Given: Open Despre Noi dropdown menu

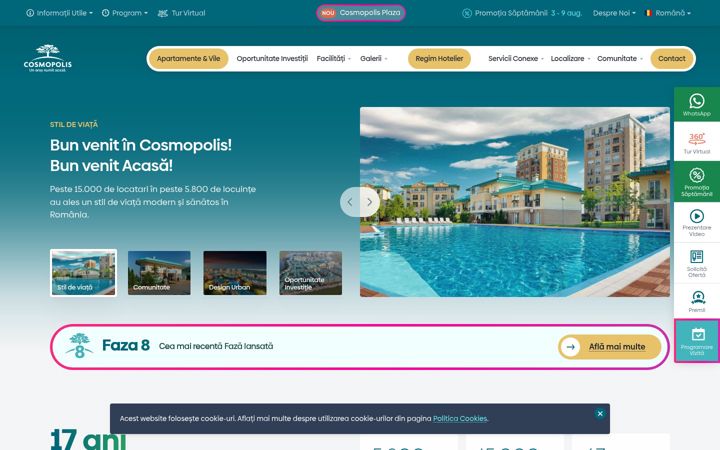Looking at the screenshot, I should pos(614,13).
